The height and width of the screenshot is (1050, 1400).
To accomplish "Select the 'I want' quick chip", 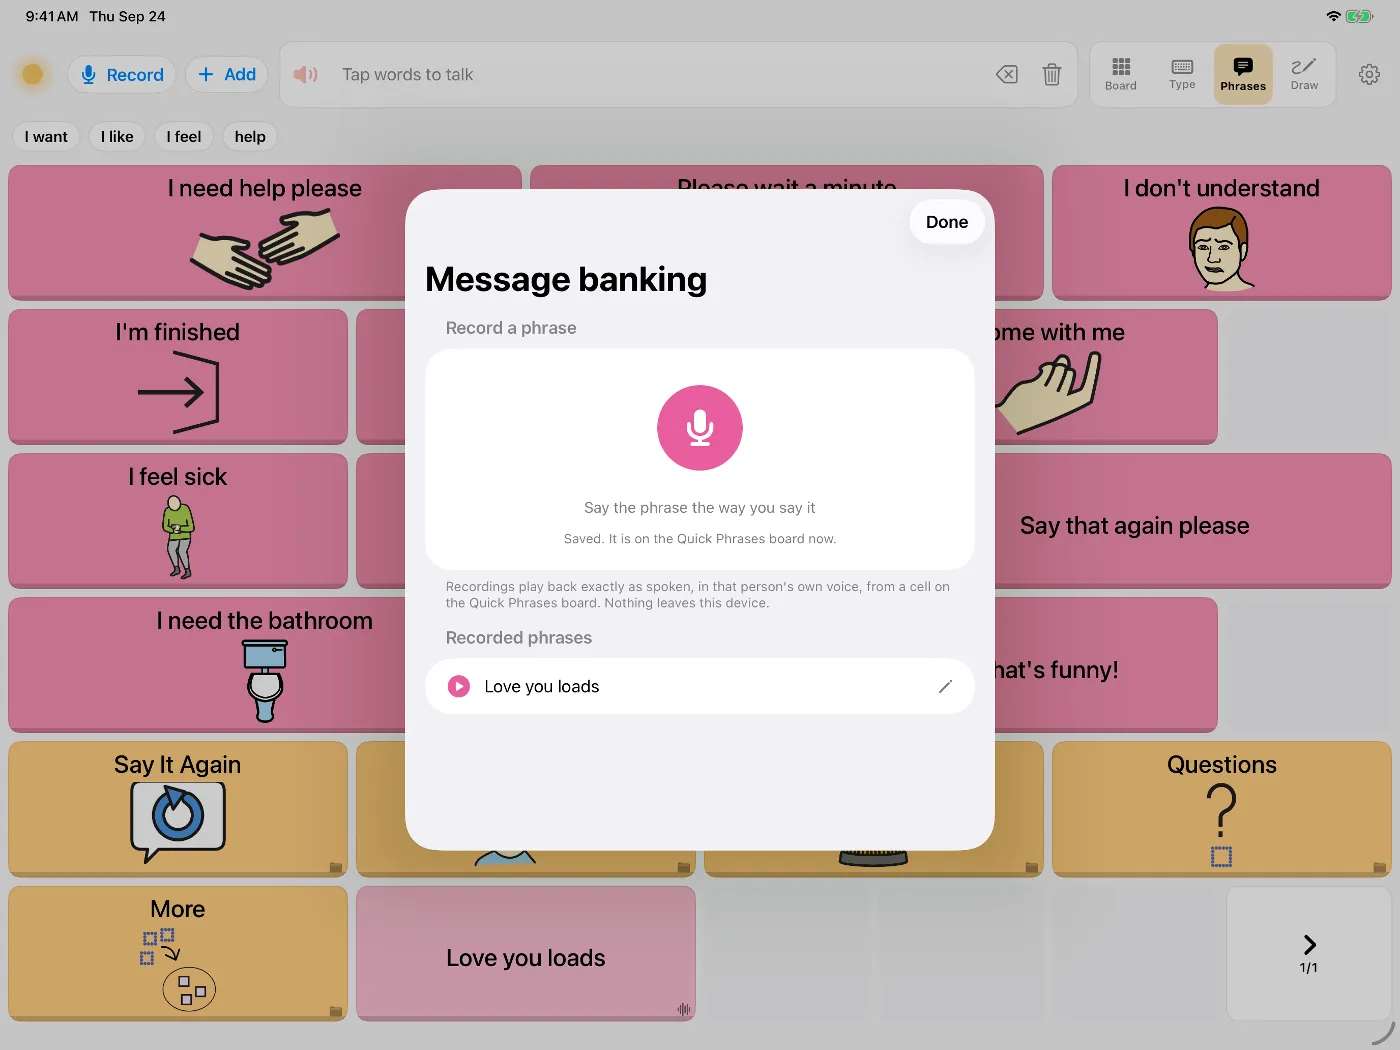I will [x=46, y=137].
